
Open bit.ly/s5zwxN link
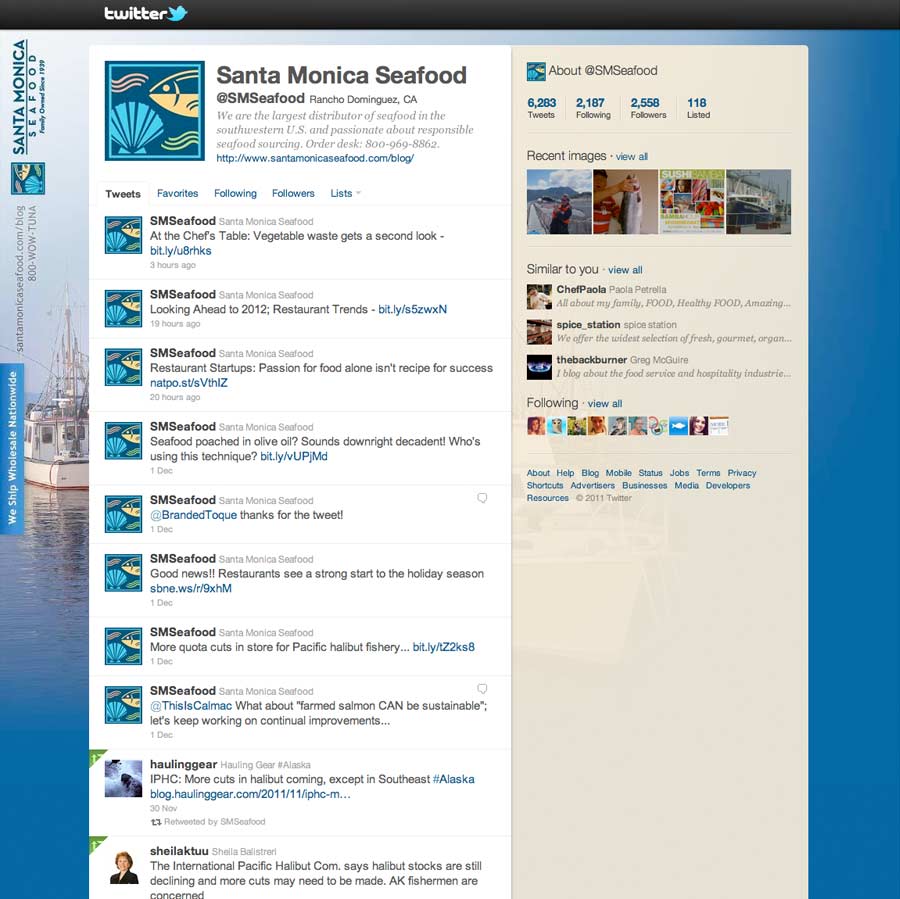point(413,309)
